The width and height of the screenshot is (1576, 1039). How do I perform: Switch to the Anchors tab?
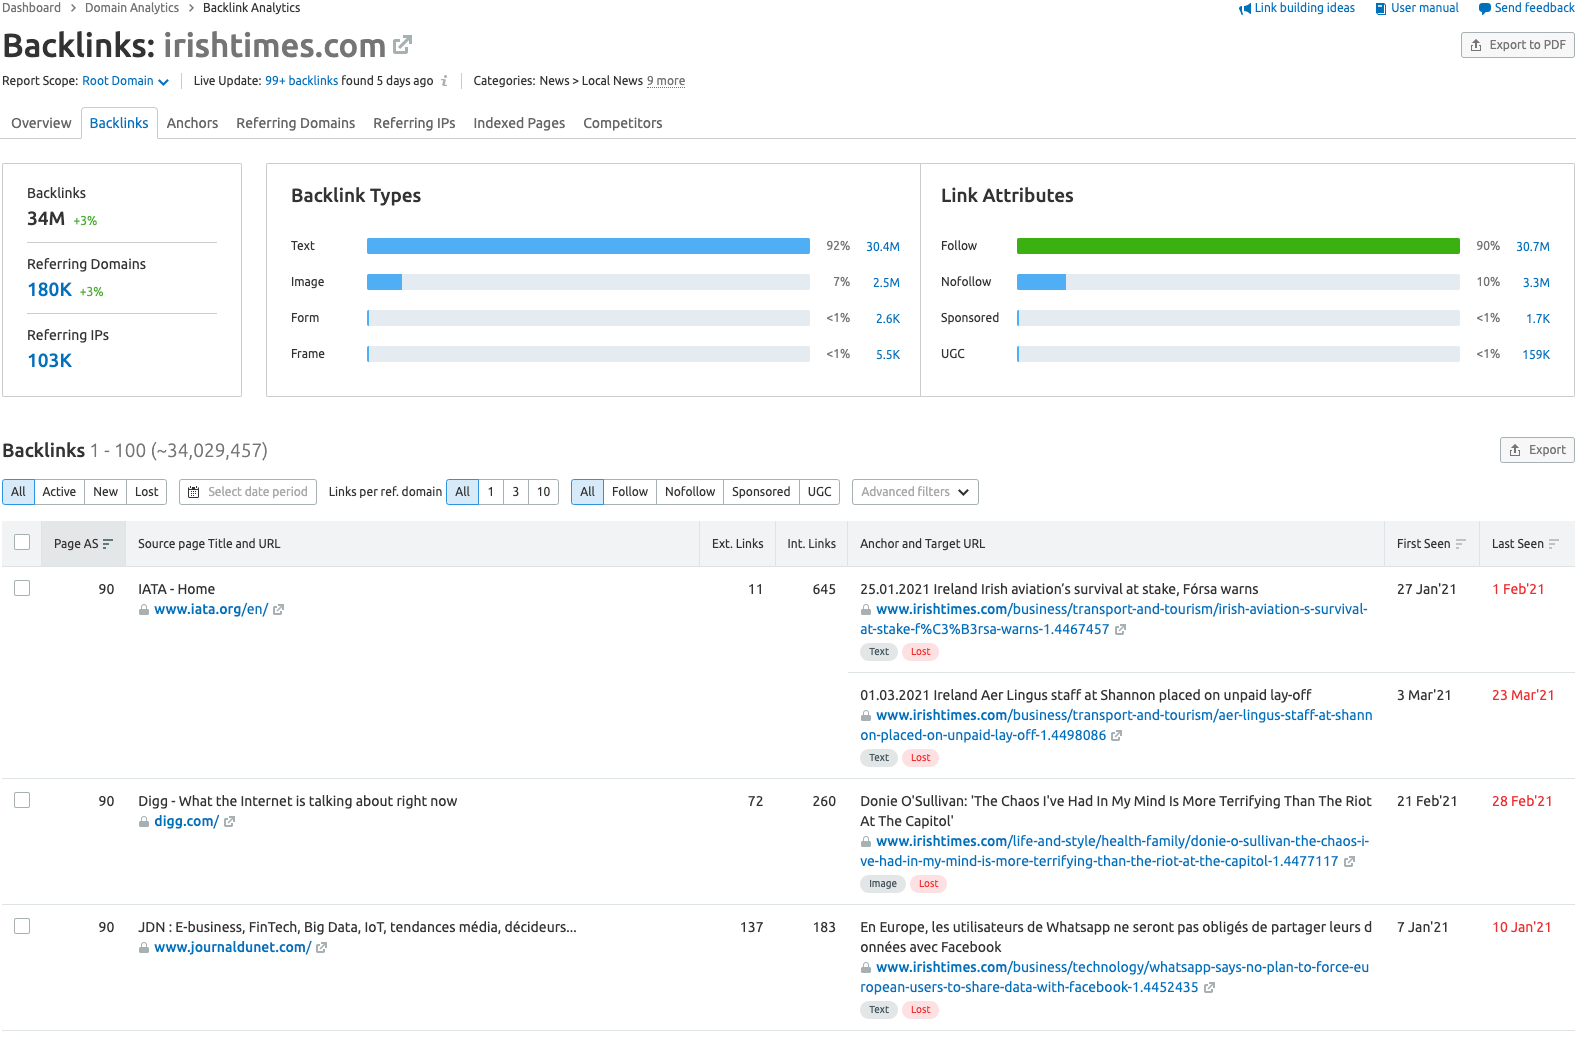[x=192, y=123]
